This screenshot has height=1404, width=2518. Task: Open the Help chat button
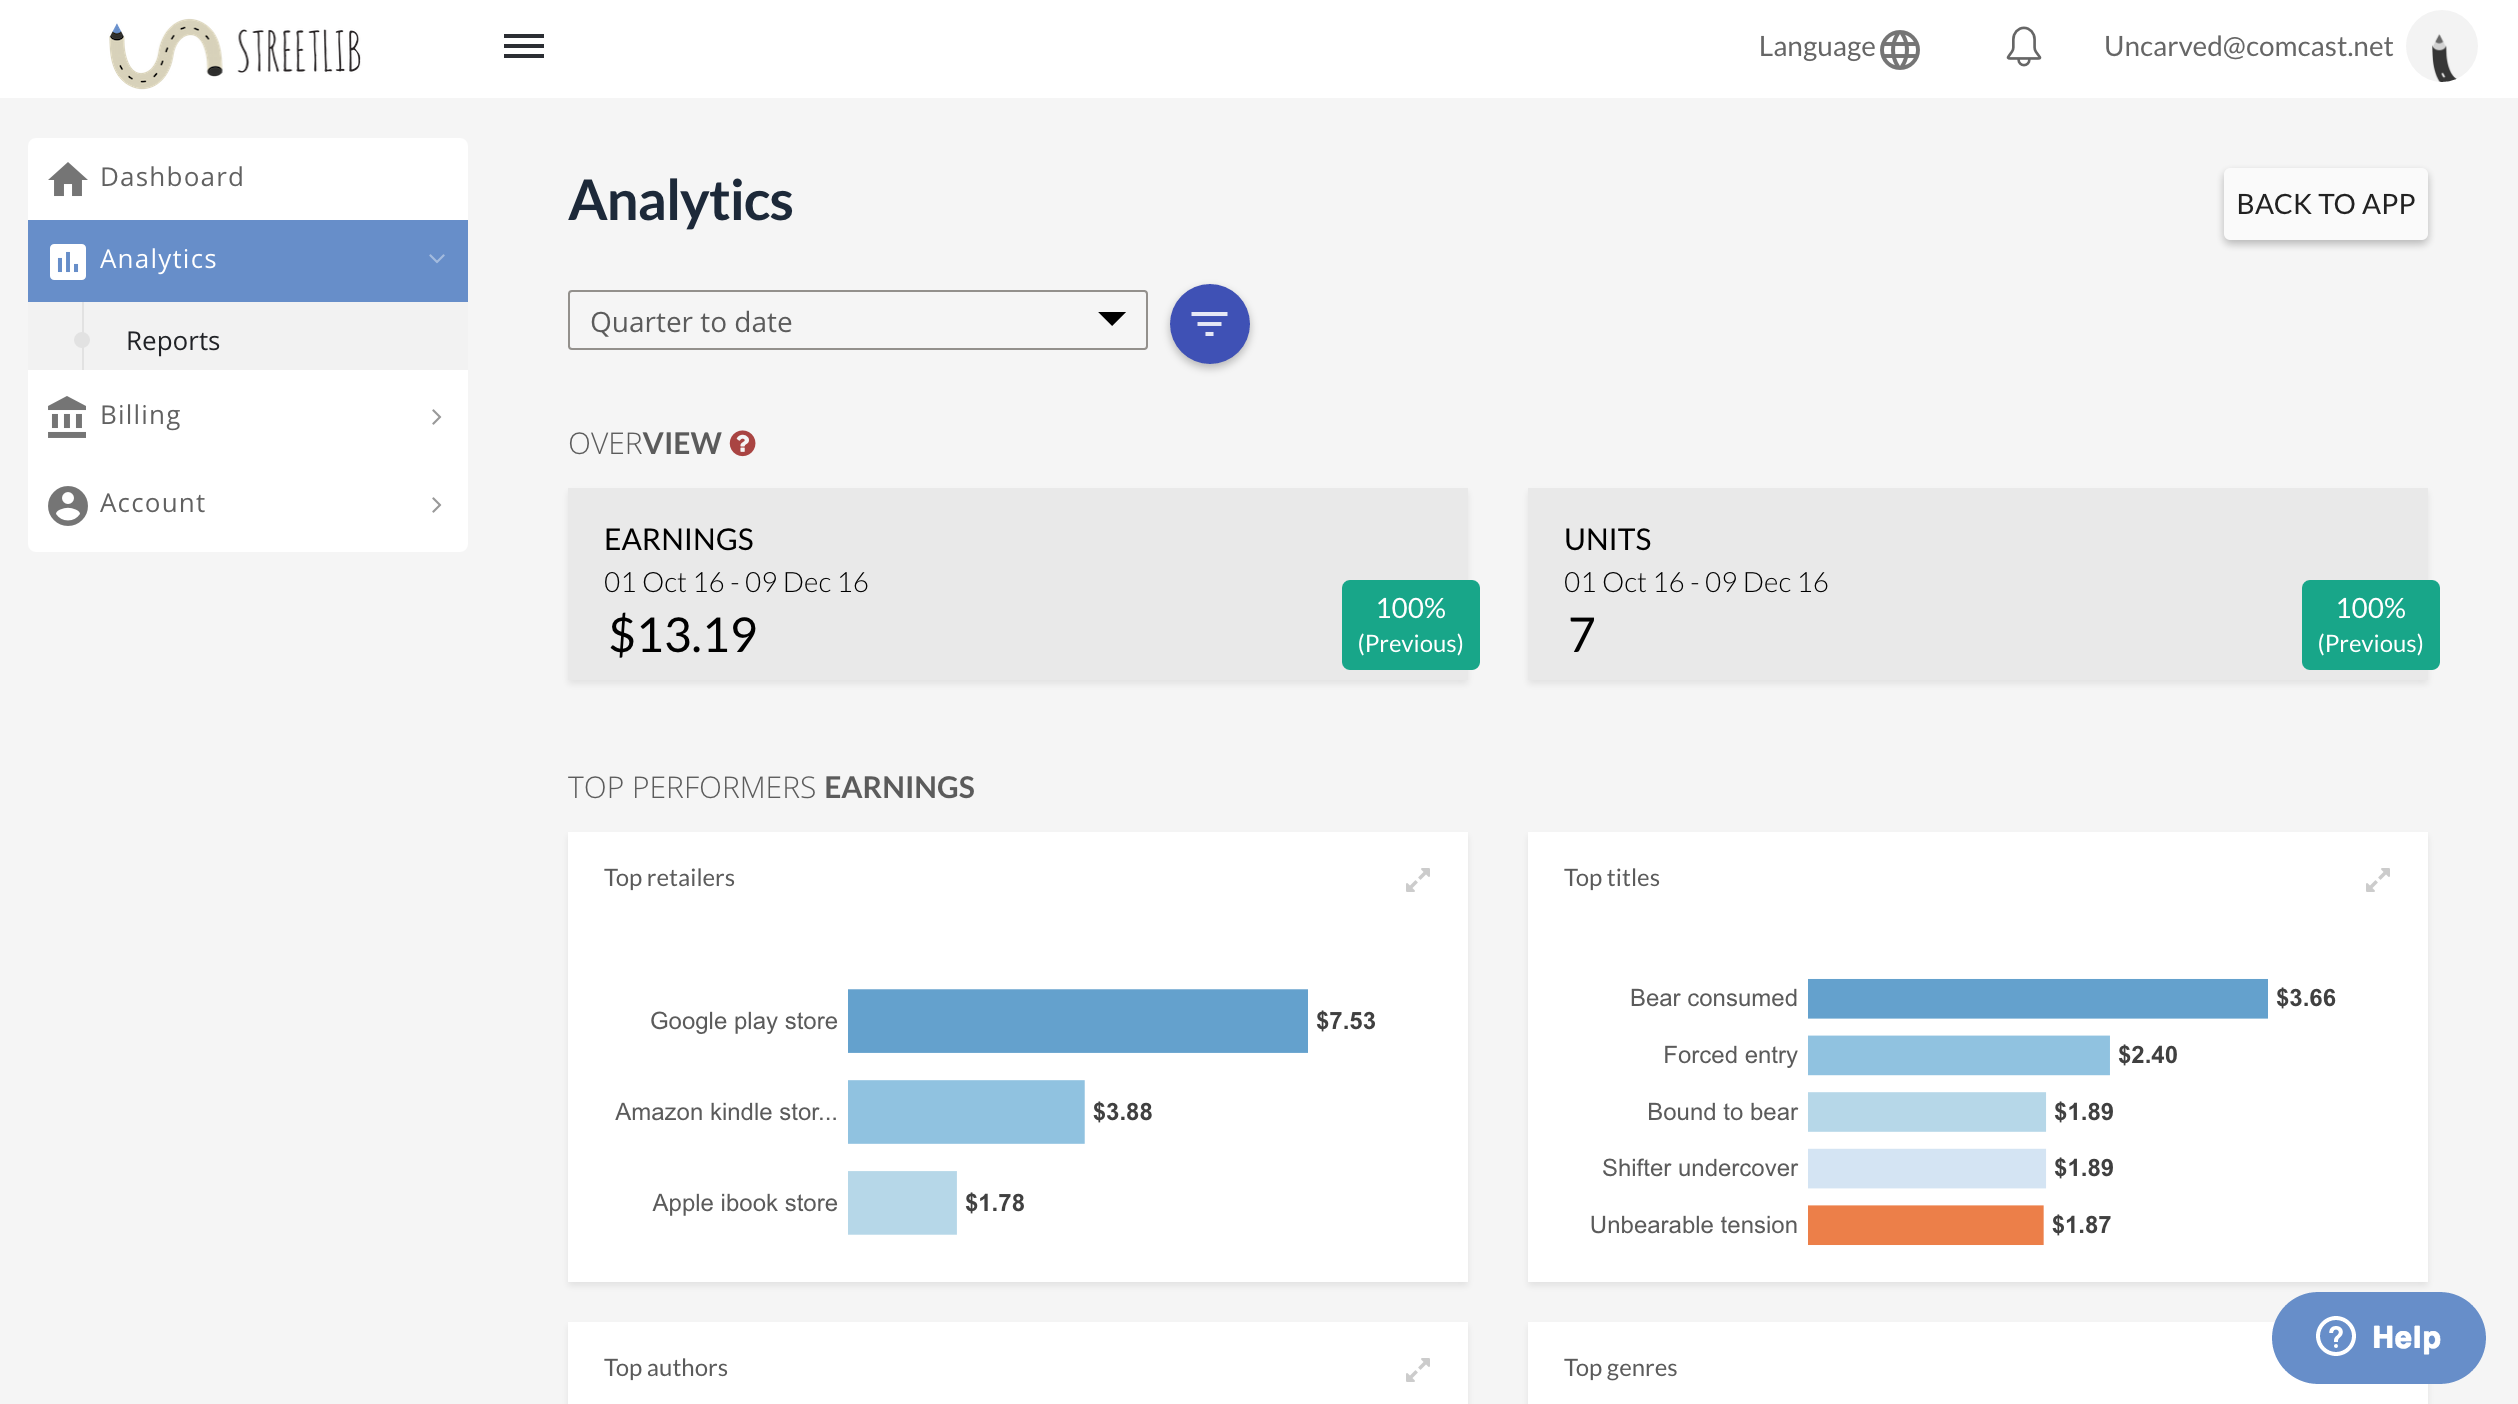click(2378, 1337)
